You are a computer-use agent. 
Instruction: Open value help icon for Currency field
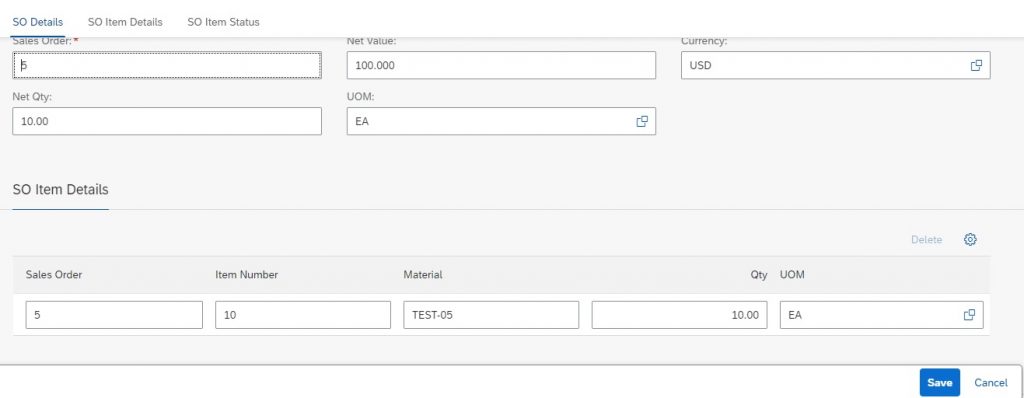(x=976, y=65)
